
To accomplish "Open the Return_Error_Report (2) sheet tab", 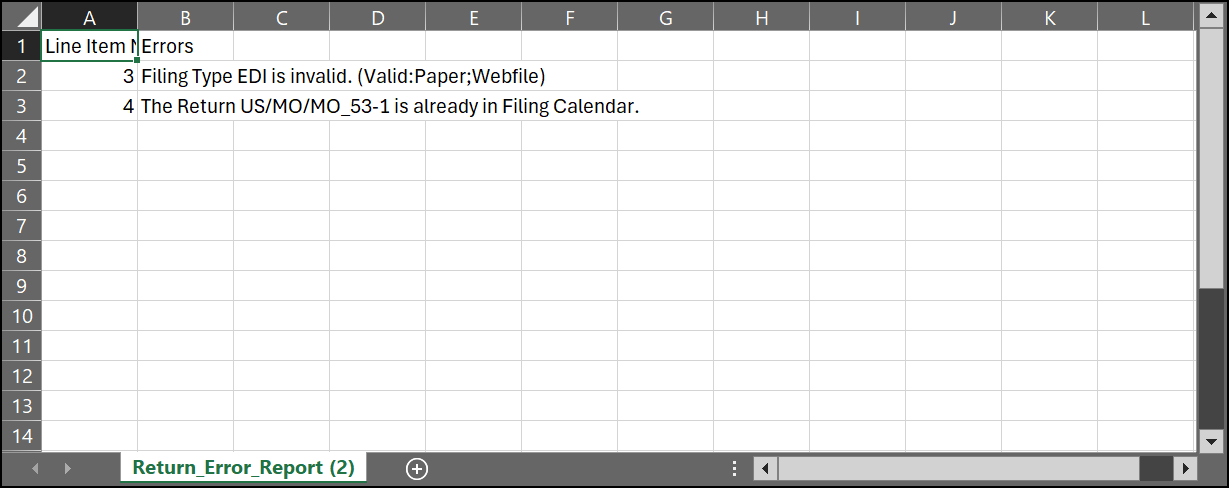I will (x=243, y=468).
